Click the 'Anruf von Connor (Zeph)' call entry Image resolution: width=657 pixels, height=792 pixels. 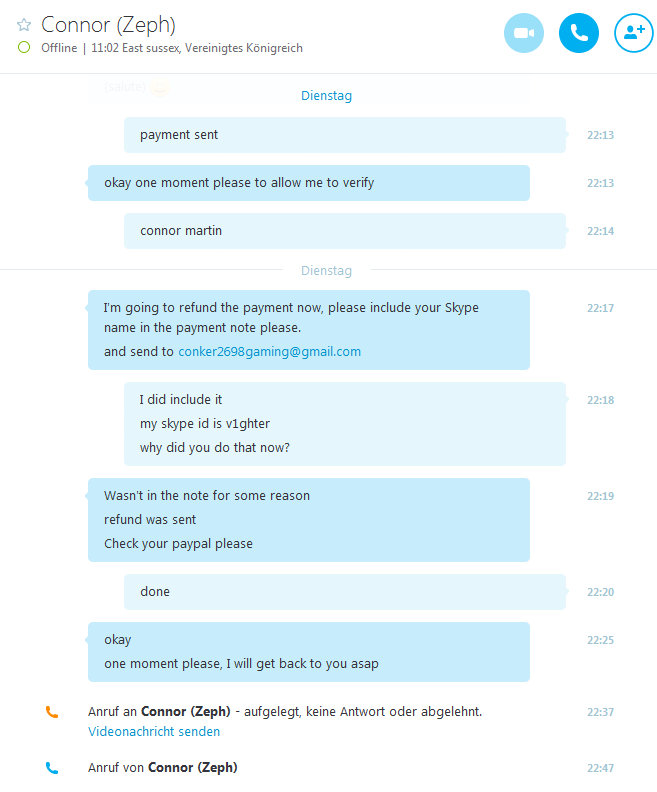163,768
